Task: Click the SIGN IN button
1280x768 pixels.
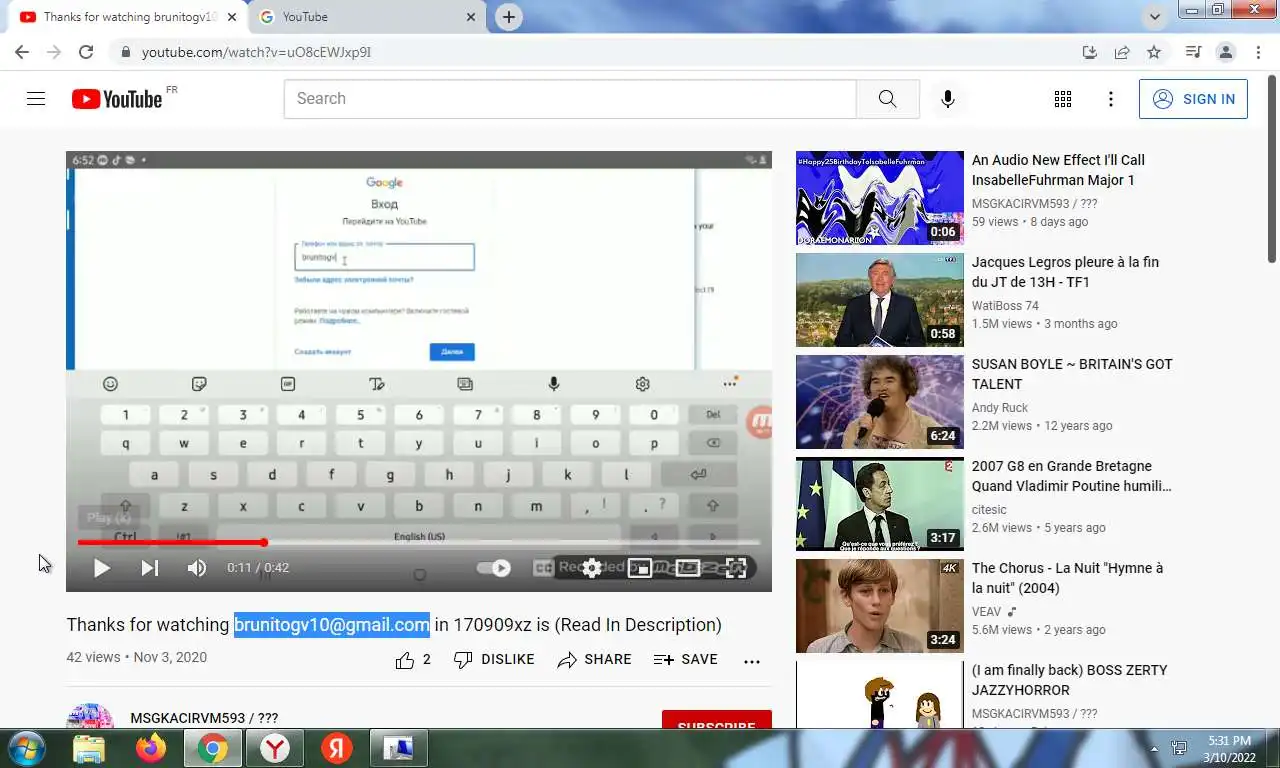Action: point(1193,99)
